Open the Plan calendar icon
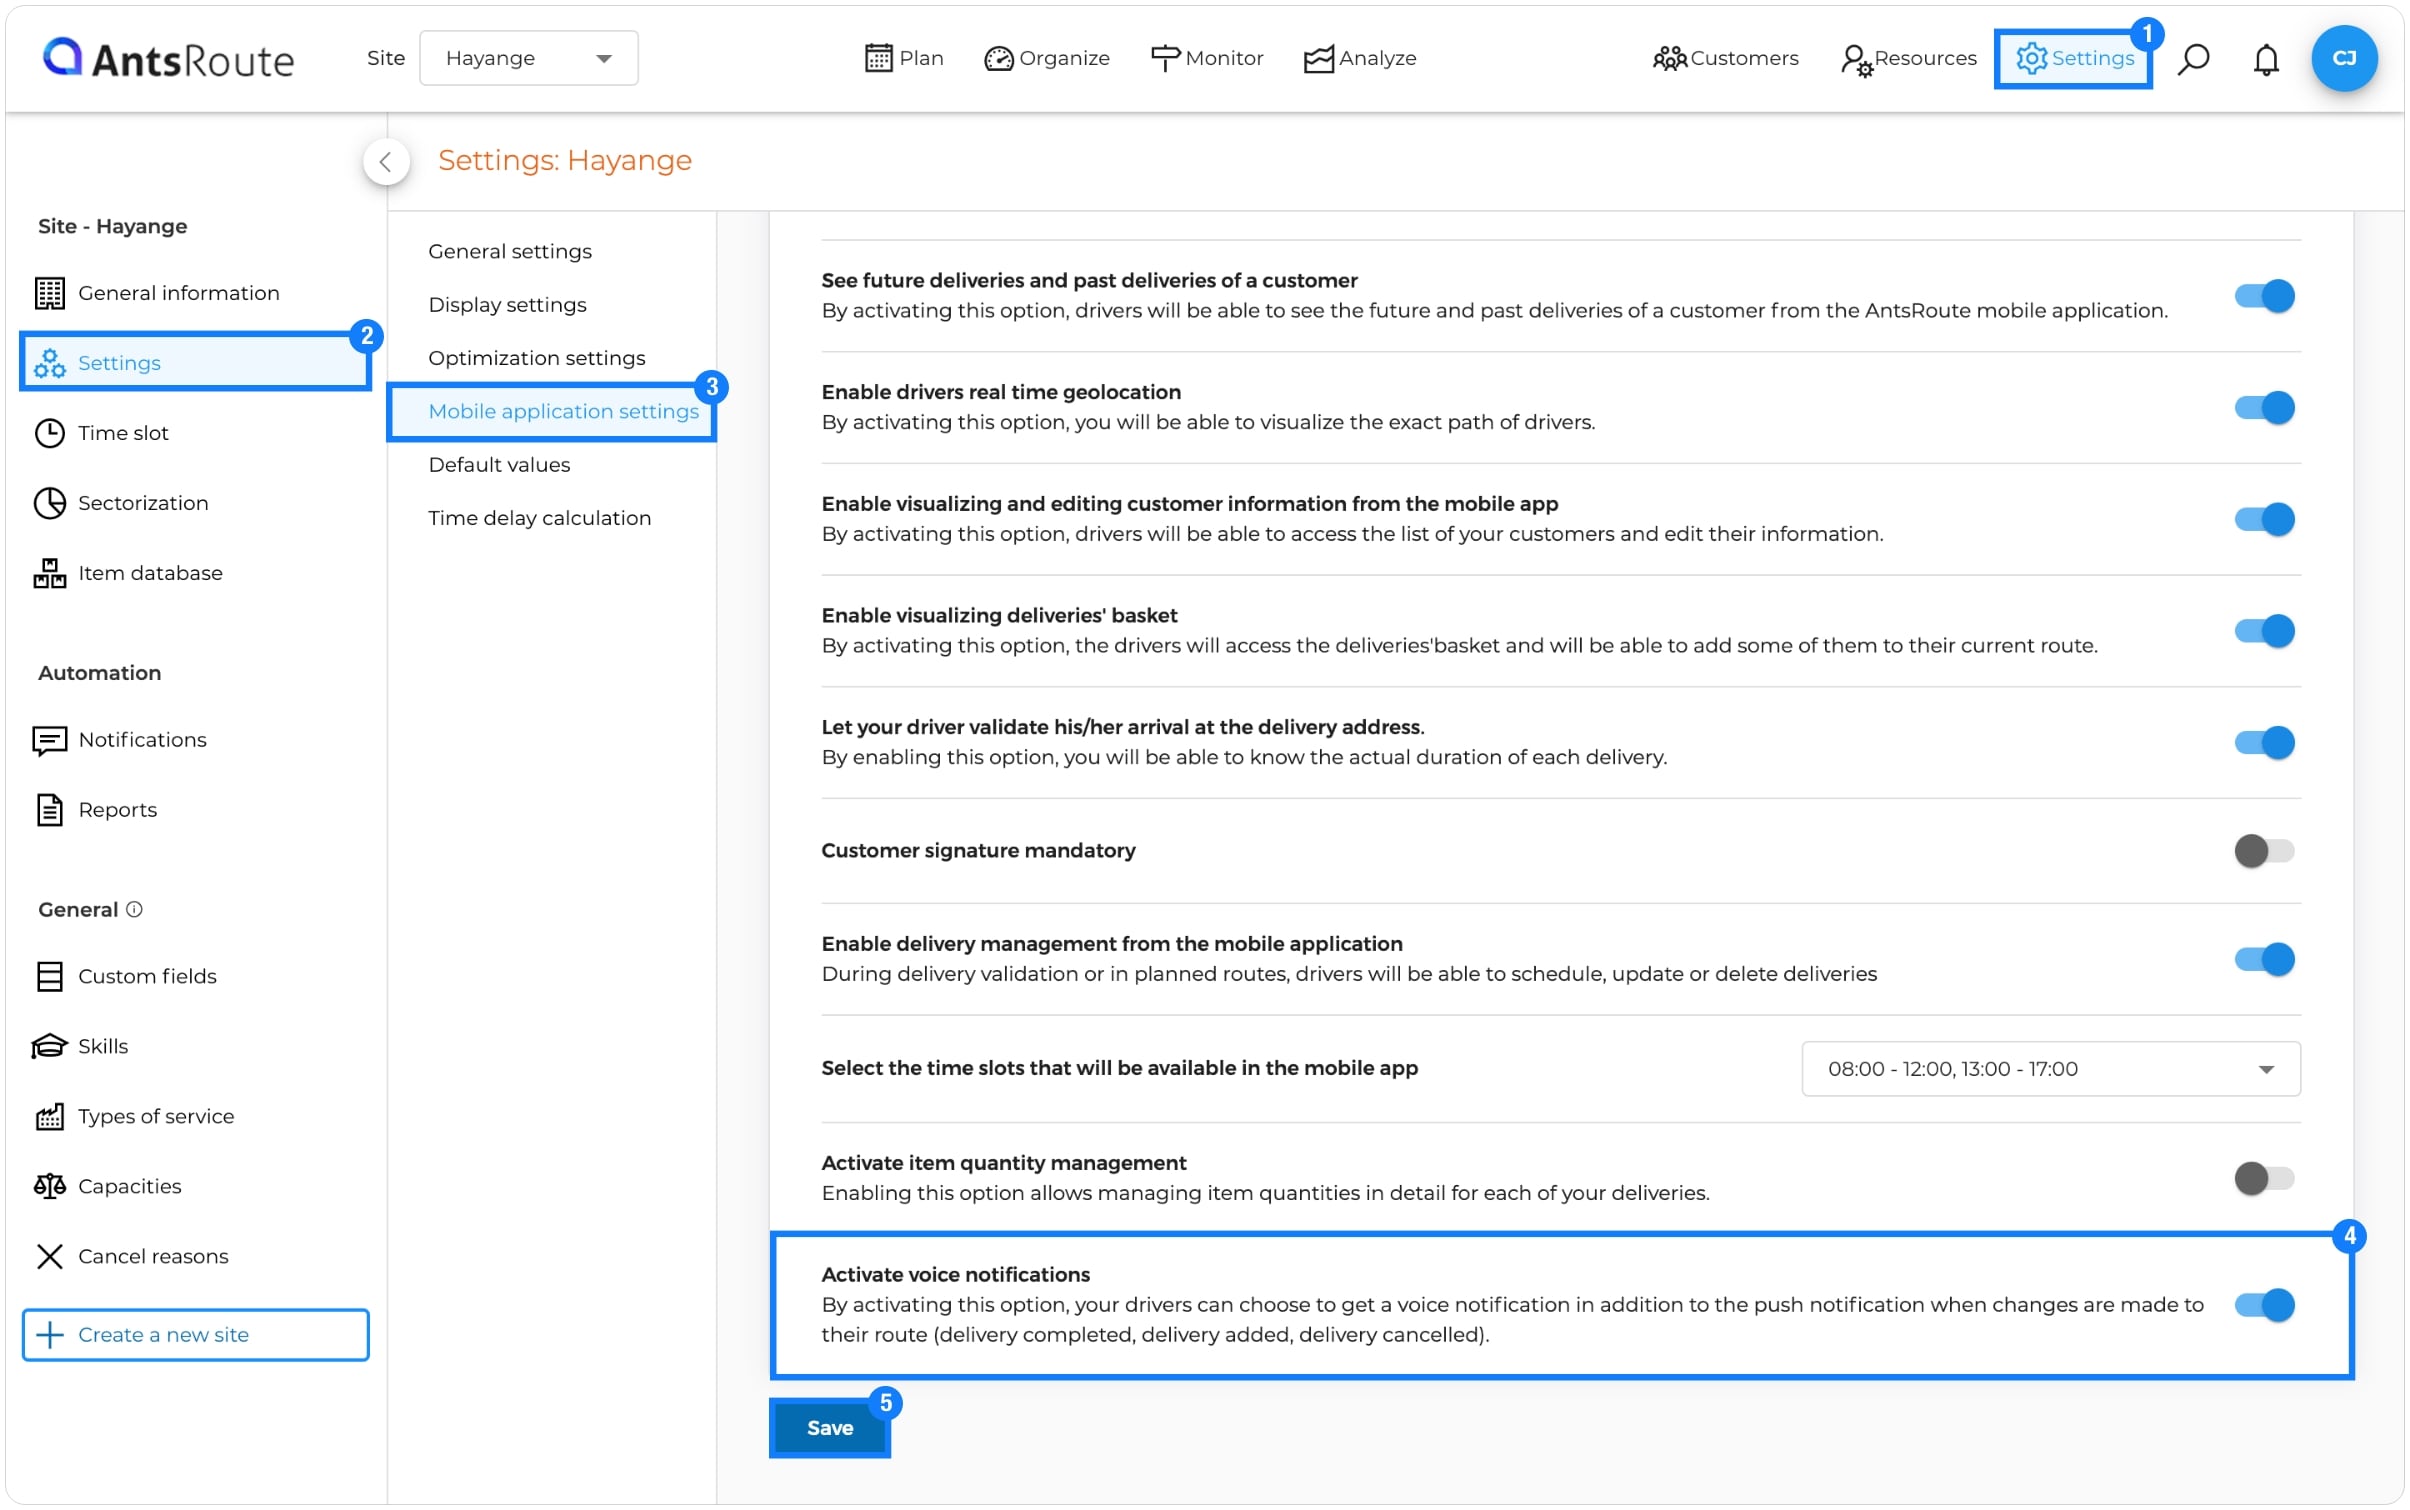Image resolution: width=2410 pixels, height=1510 pixels. 877,58
